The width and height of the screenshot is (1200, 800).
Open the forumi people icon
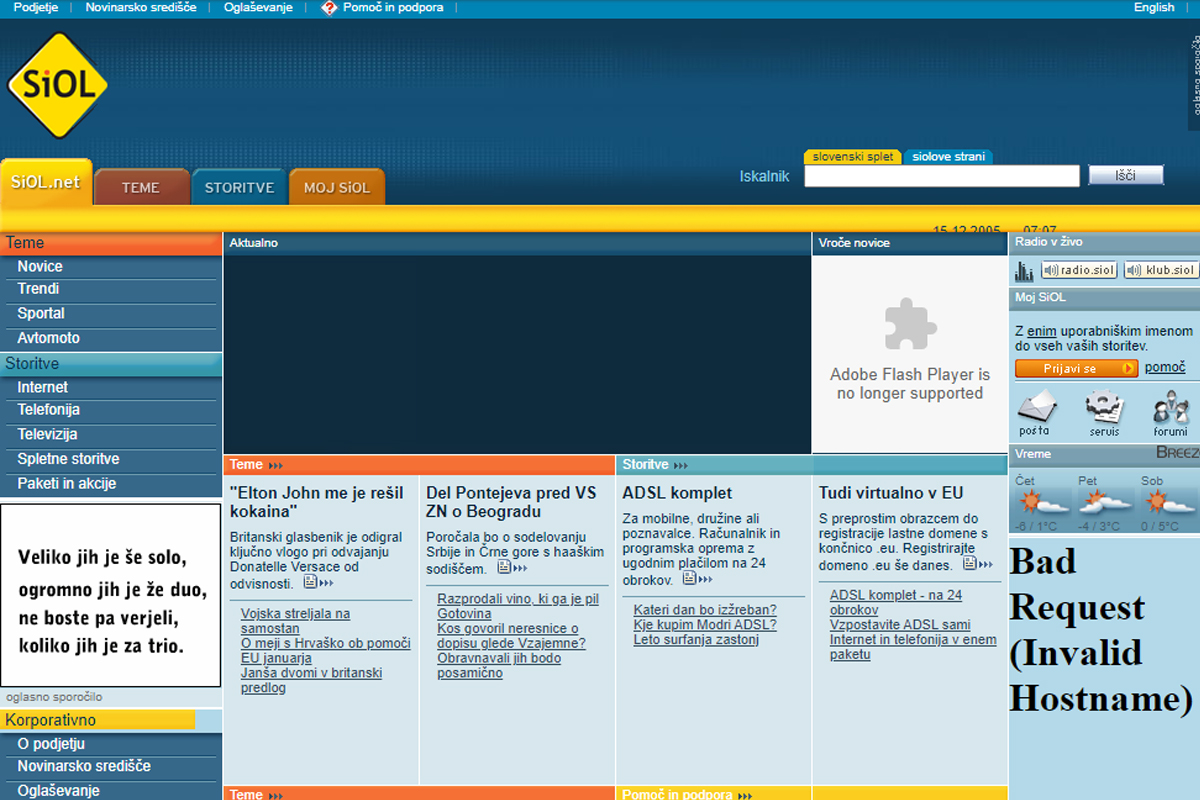click(1170, 406)
